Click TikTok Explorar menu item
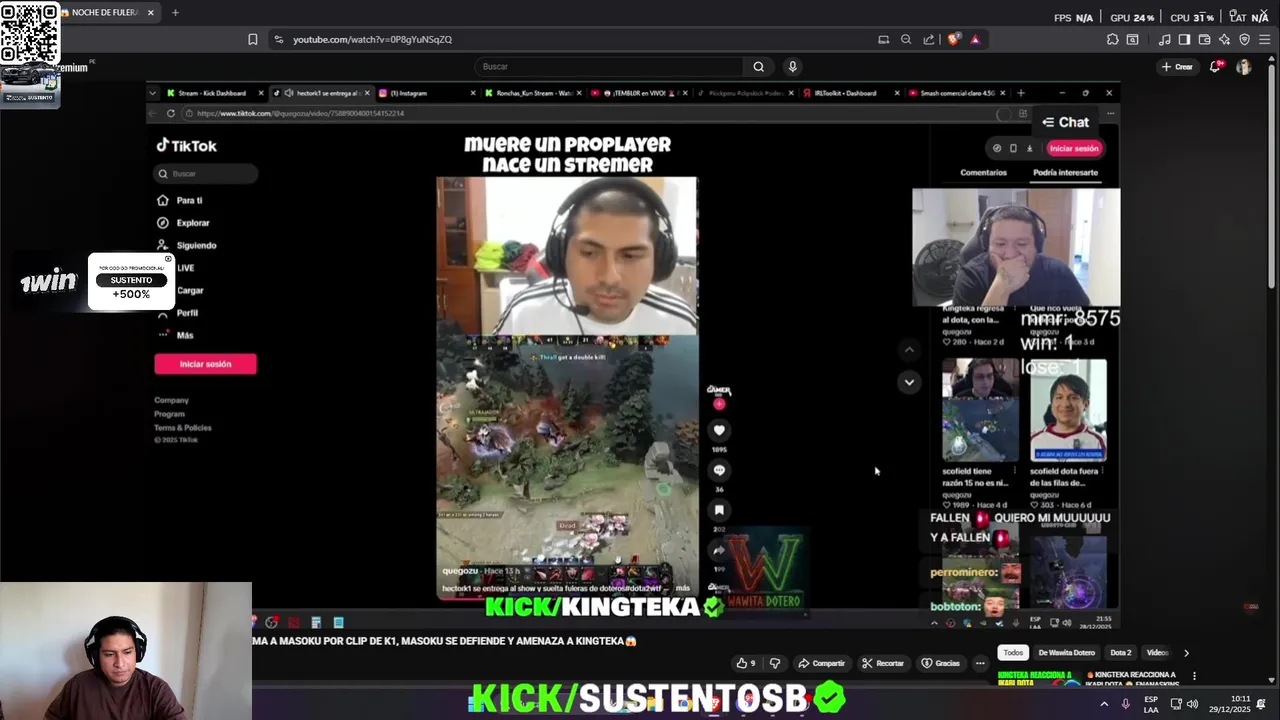1280x720 pixels. pyautogui.click(x=184, y=223)
